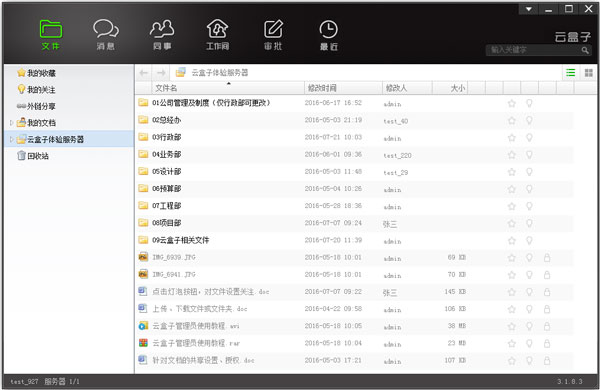Star the 08项目部 folder
Screen dimensions: 600x390
tap(512, 223)
